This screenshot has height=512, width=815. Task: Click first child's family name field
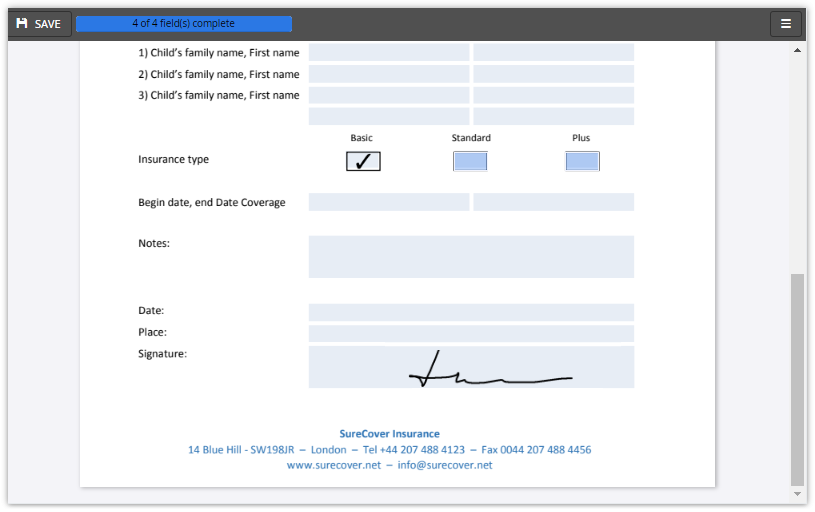coord(388,53)
